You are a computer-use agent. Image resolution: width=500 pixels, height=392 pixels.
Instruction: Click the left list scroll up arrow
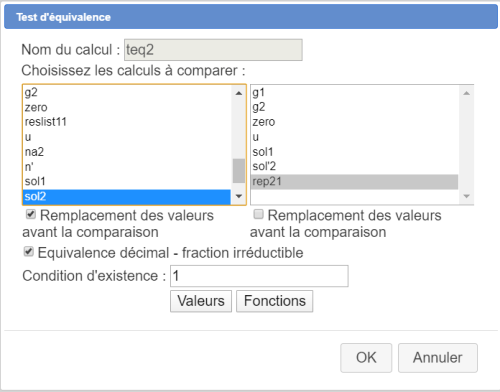pyautogui.click(x=239, y=93)
